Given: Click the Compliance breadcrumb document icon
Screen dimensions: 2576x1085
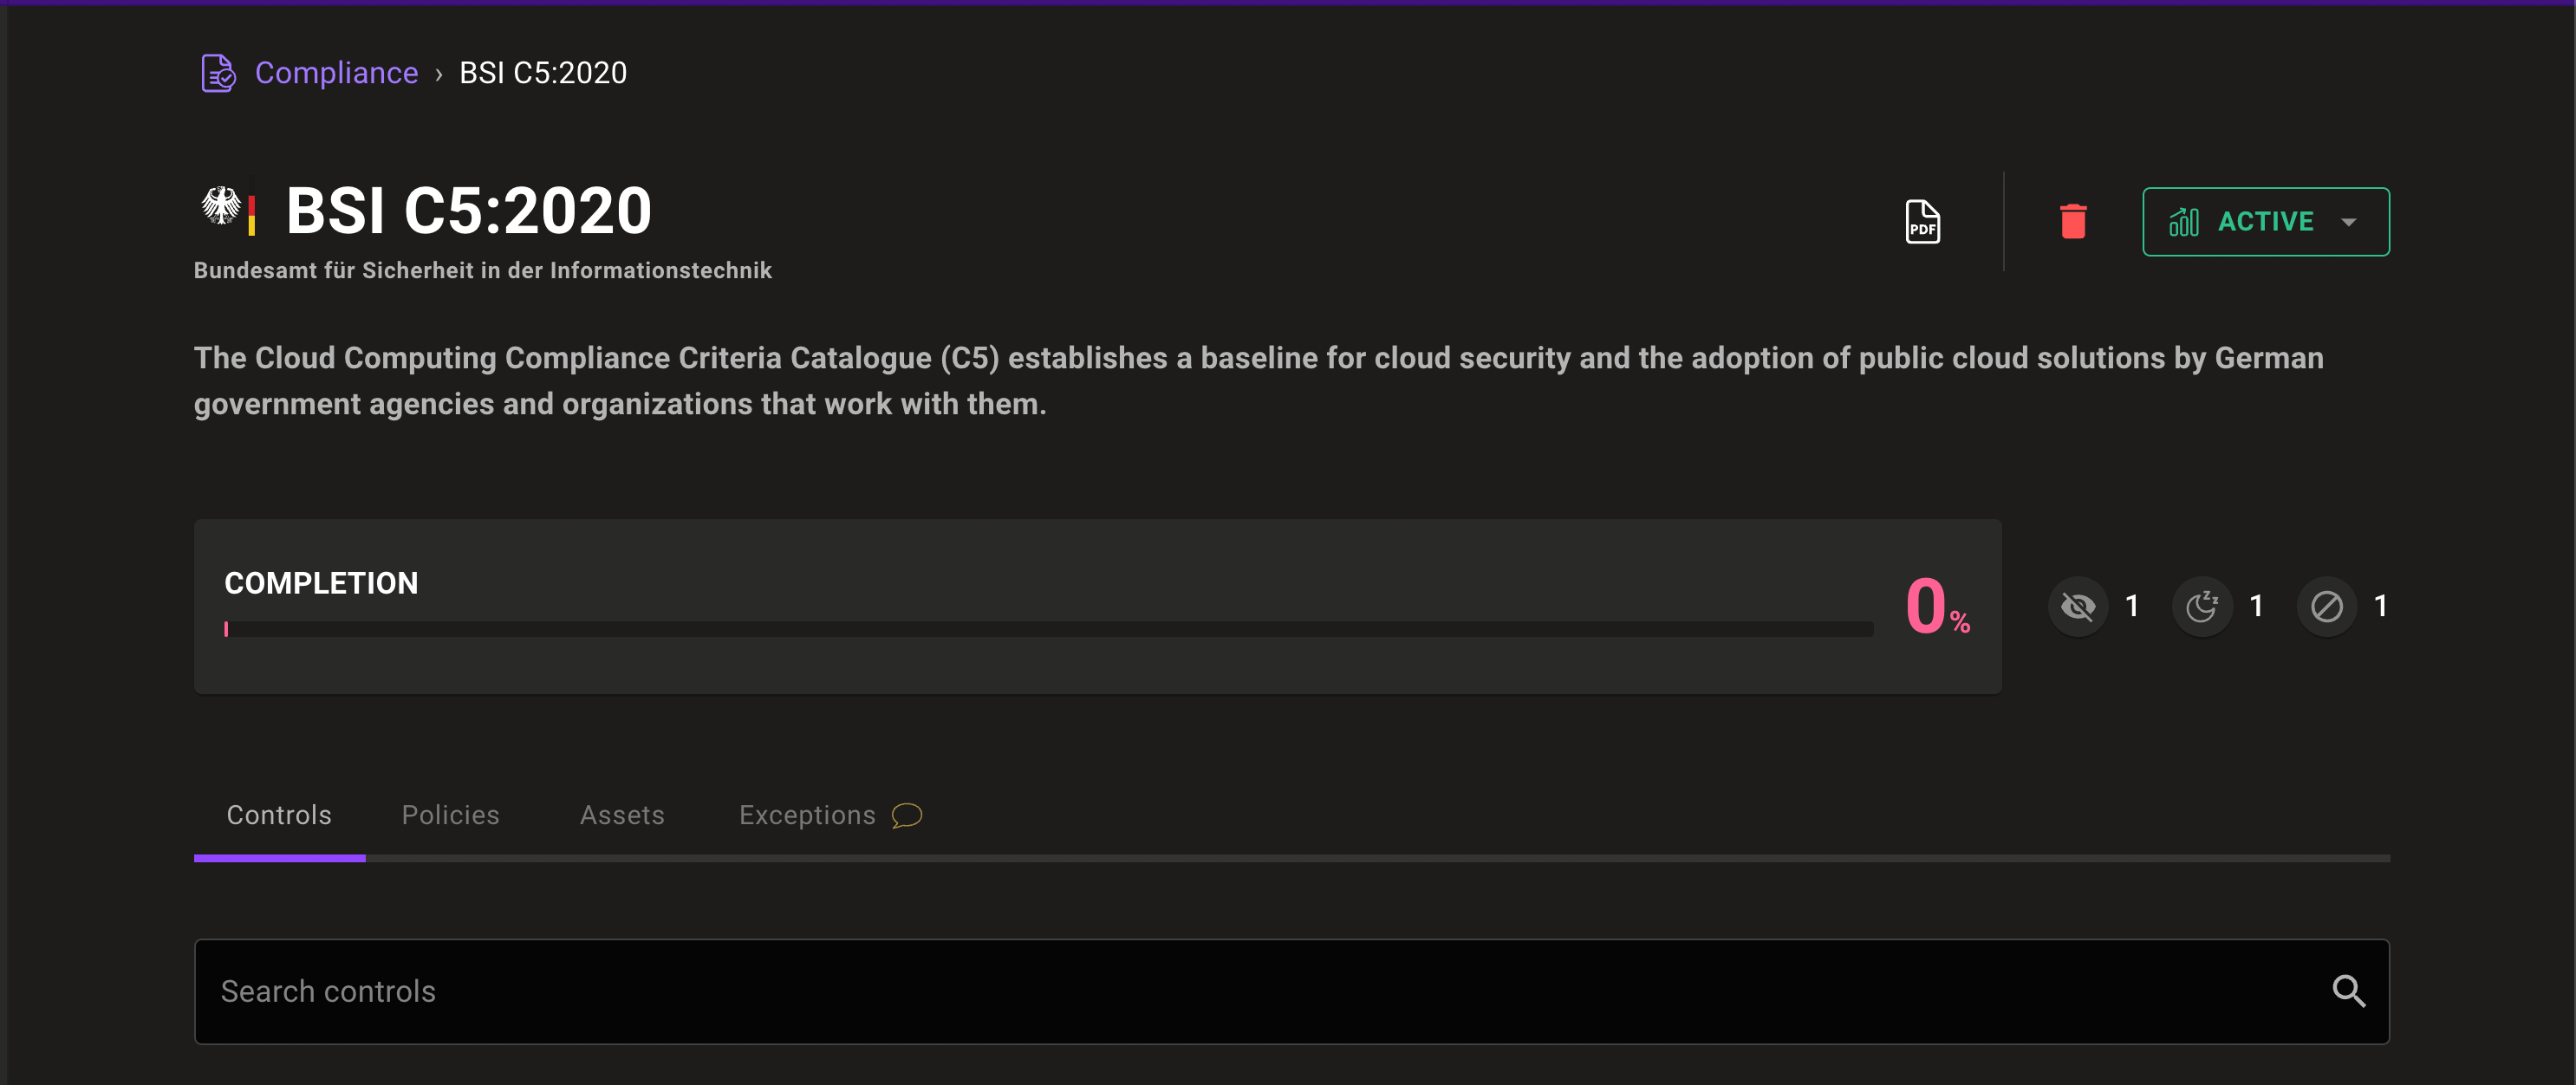Looking at the screenshot, I should pyautogui.click(x=218, y=73).
